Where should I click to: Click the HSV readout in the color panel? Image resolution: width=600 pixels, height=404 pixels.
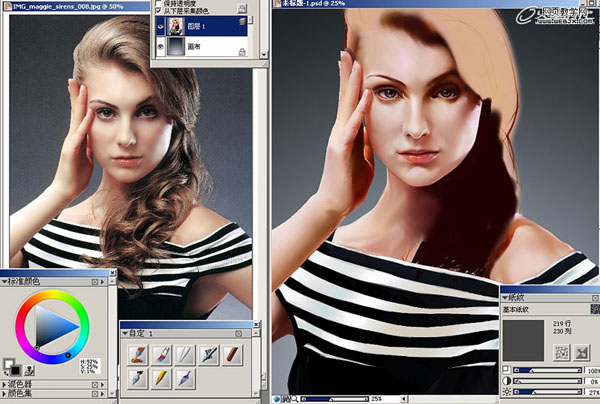(x=90, y=366)
